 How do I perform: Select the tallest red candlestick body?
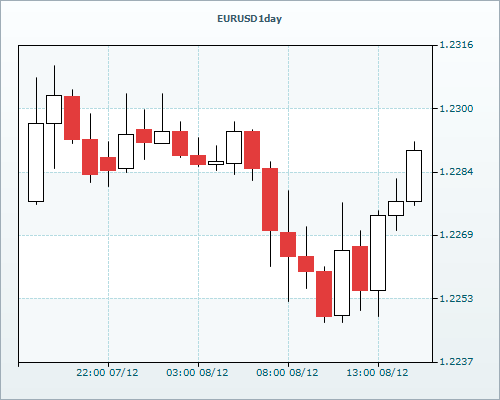coord(270,199)
